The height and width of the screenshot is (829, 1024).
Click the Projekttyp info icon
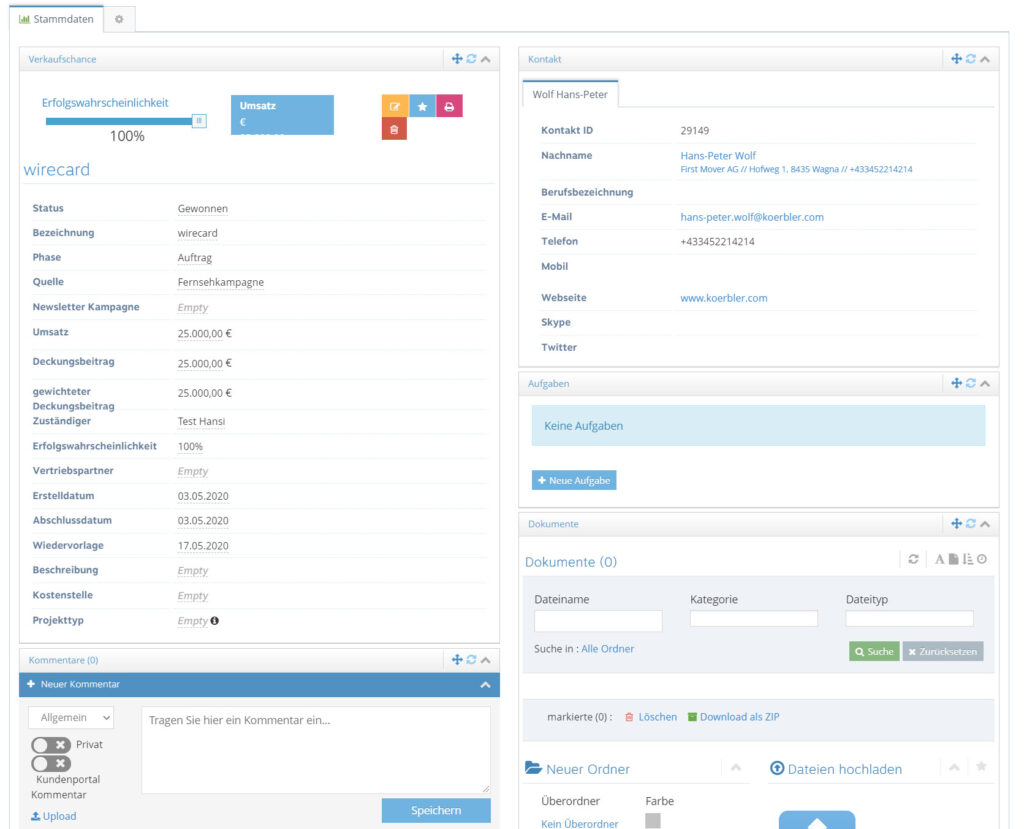214,621
